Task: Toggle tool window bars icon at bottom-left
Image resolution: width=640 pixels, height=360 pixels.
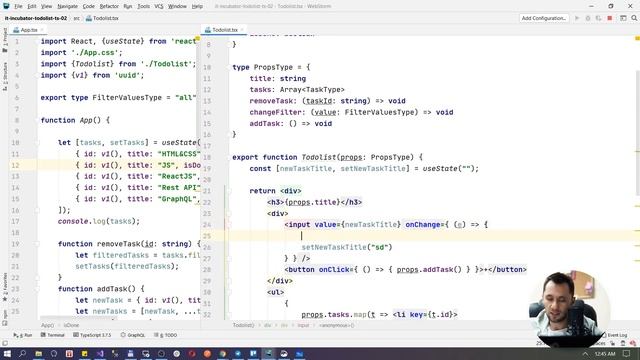Action: pos(5,343)
